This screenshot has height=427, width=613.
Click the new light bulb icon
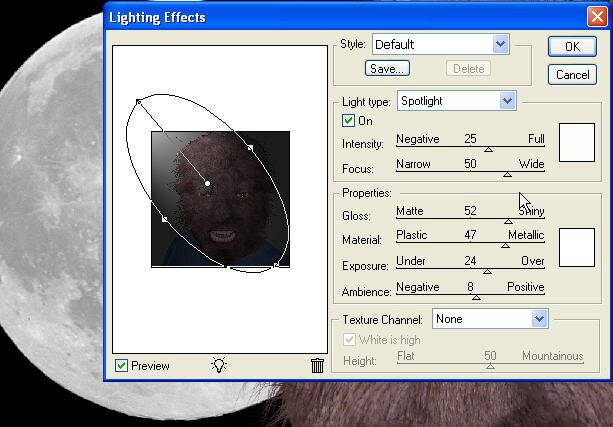point(219,365)
